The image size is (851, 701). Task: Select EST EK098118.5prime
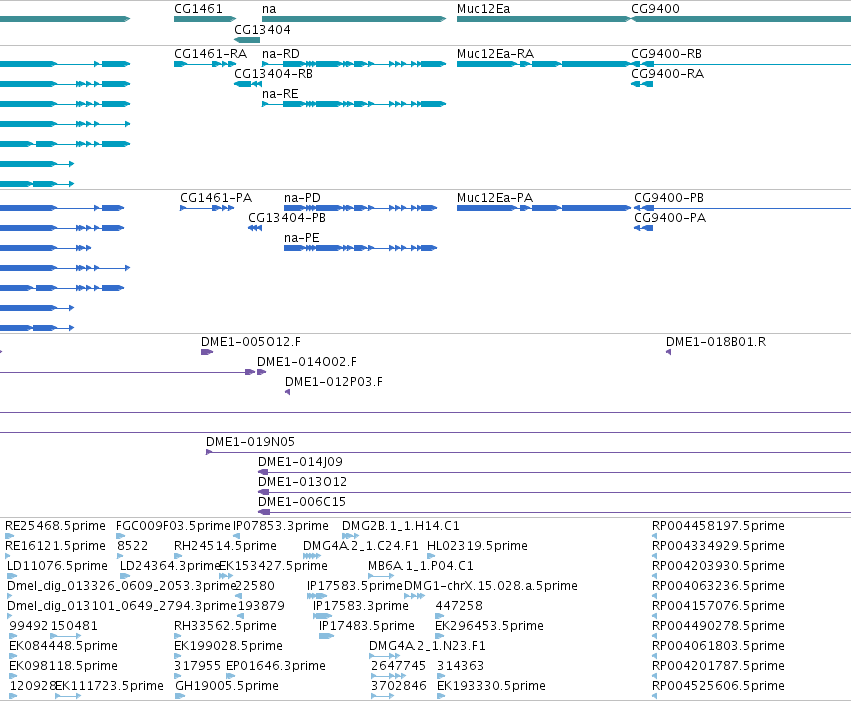pos(63,666)
